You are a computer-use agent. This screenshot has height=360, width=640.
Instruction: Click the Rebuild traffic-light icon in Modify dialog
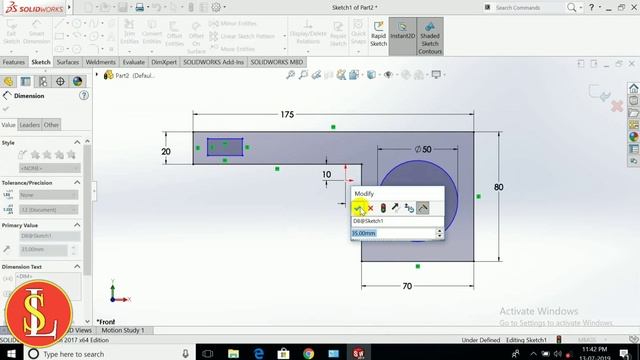[x=383, y=208]
